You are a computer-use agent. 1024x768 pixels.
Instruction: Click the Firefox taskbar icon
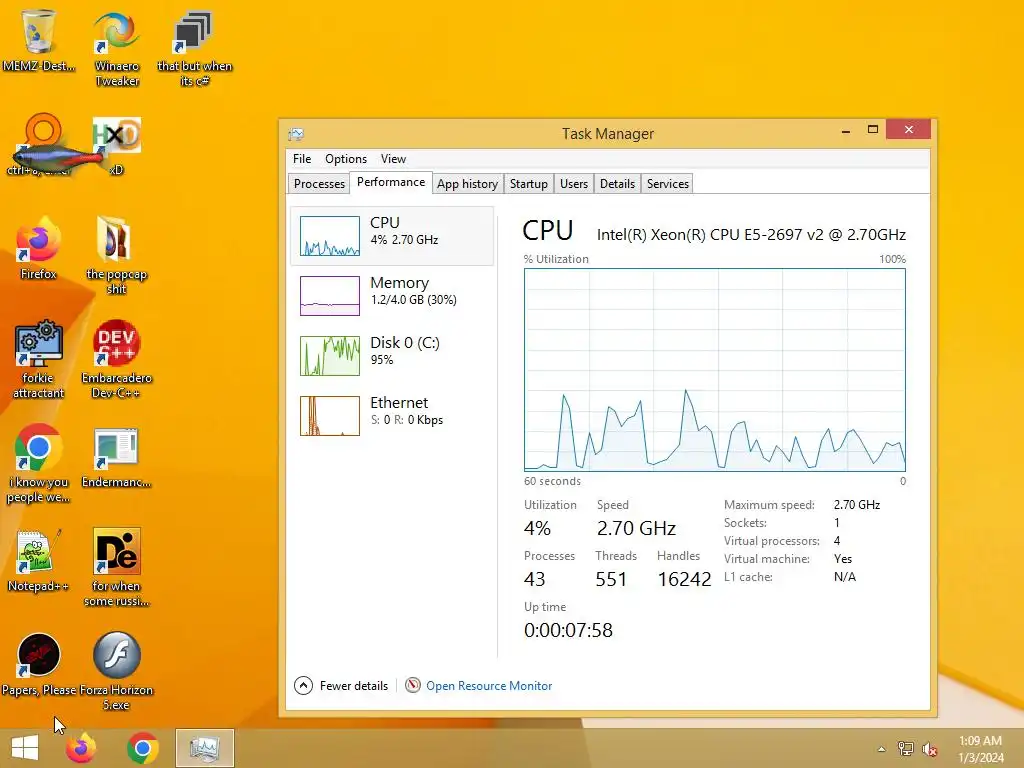click(81, 748)
